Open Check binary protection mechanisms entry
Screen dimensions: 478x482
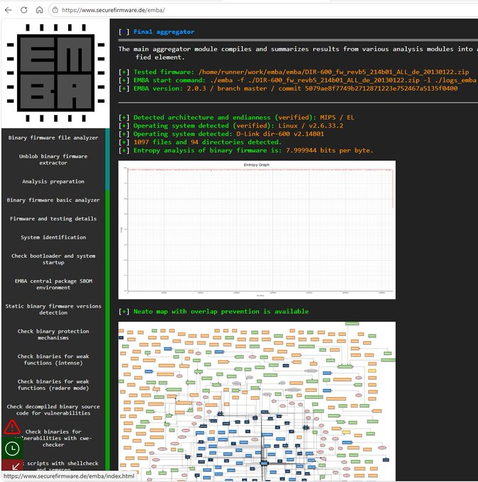click(x=53, y=334)
